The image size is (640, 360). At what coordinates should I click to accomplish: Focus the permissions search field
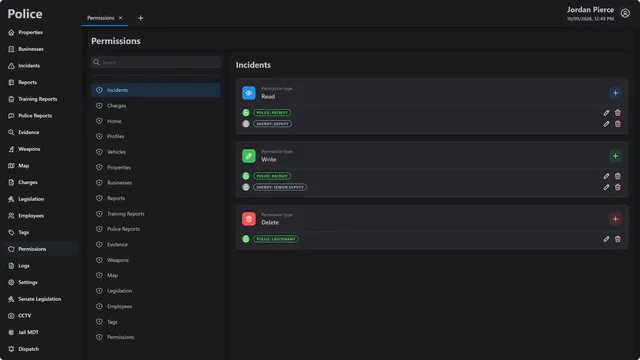(156, 62)
